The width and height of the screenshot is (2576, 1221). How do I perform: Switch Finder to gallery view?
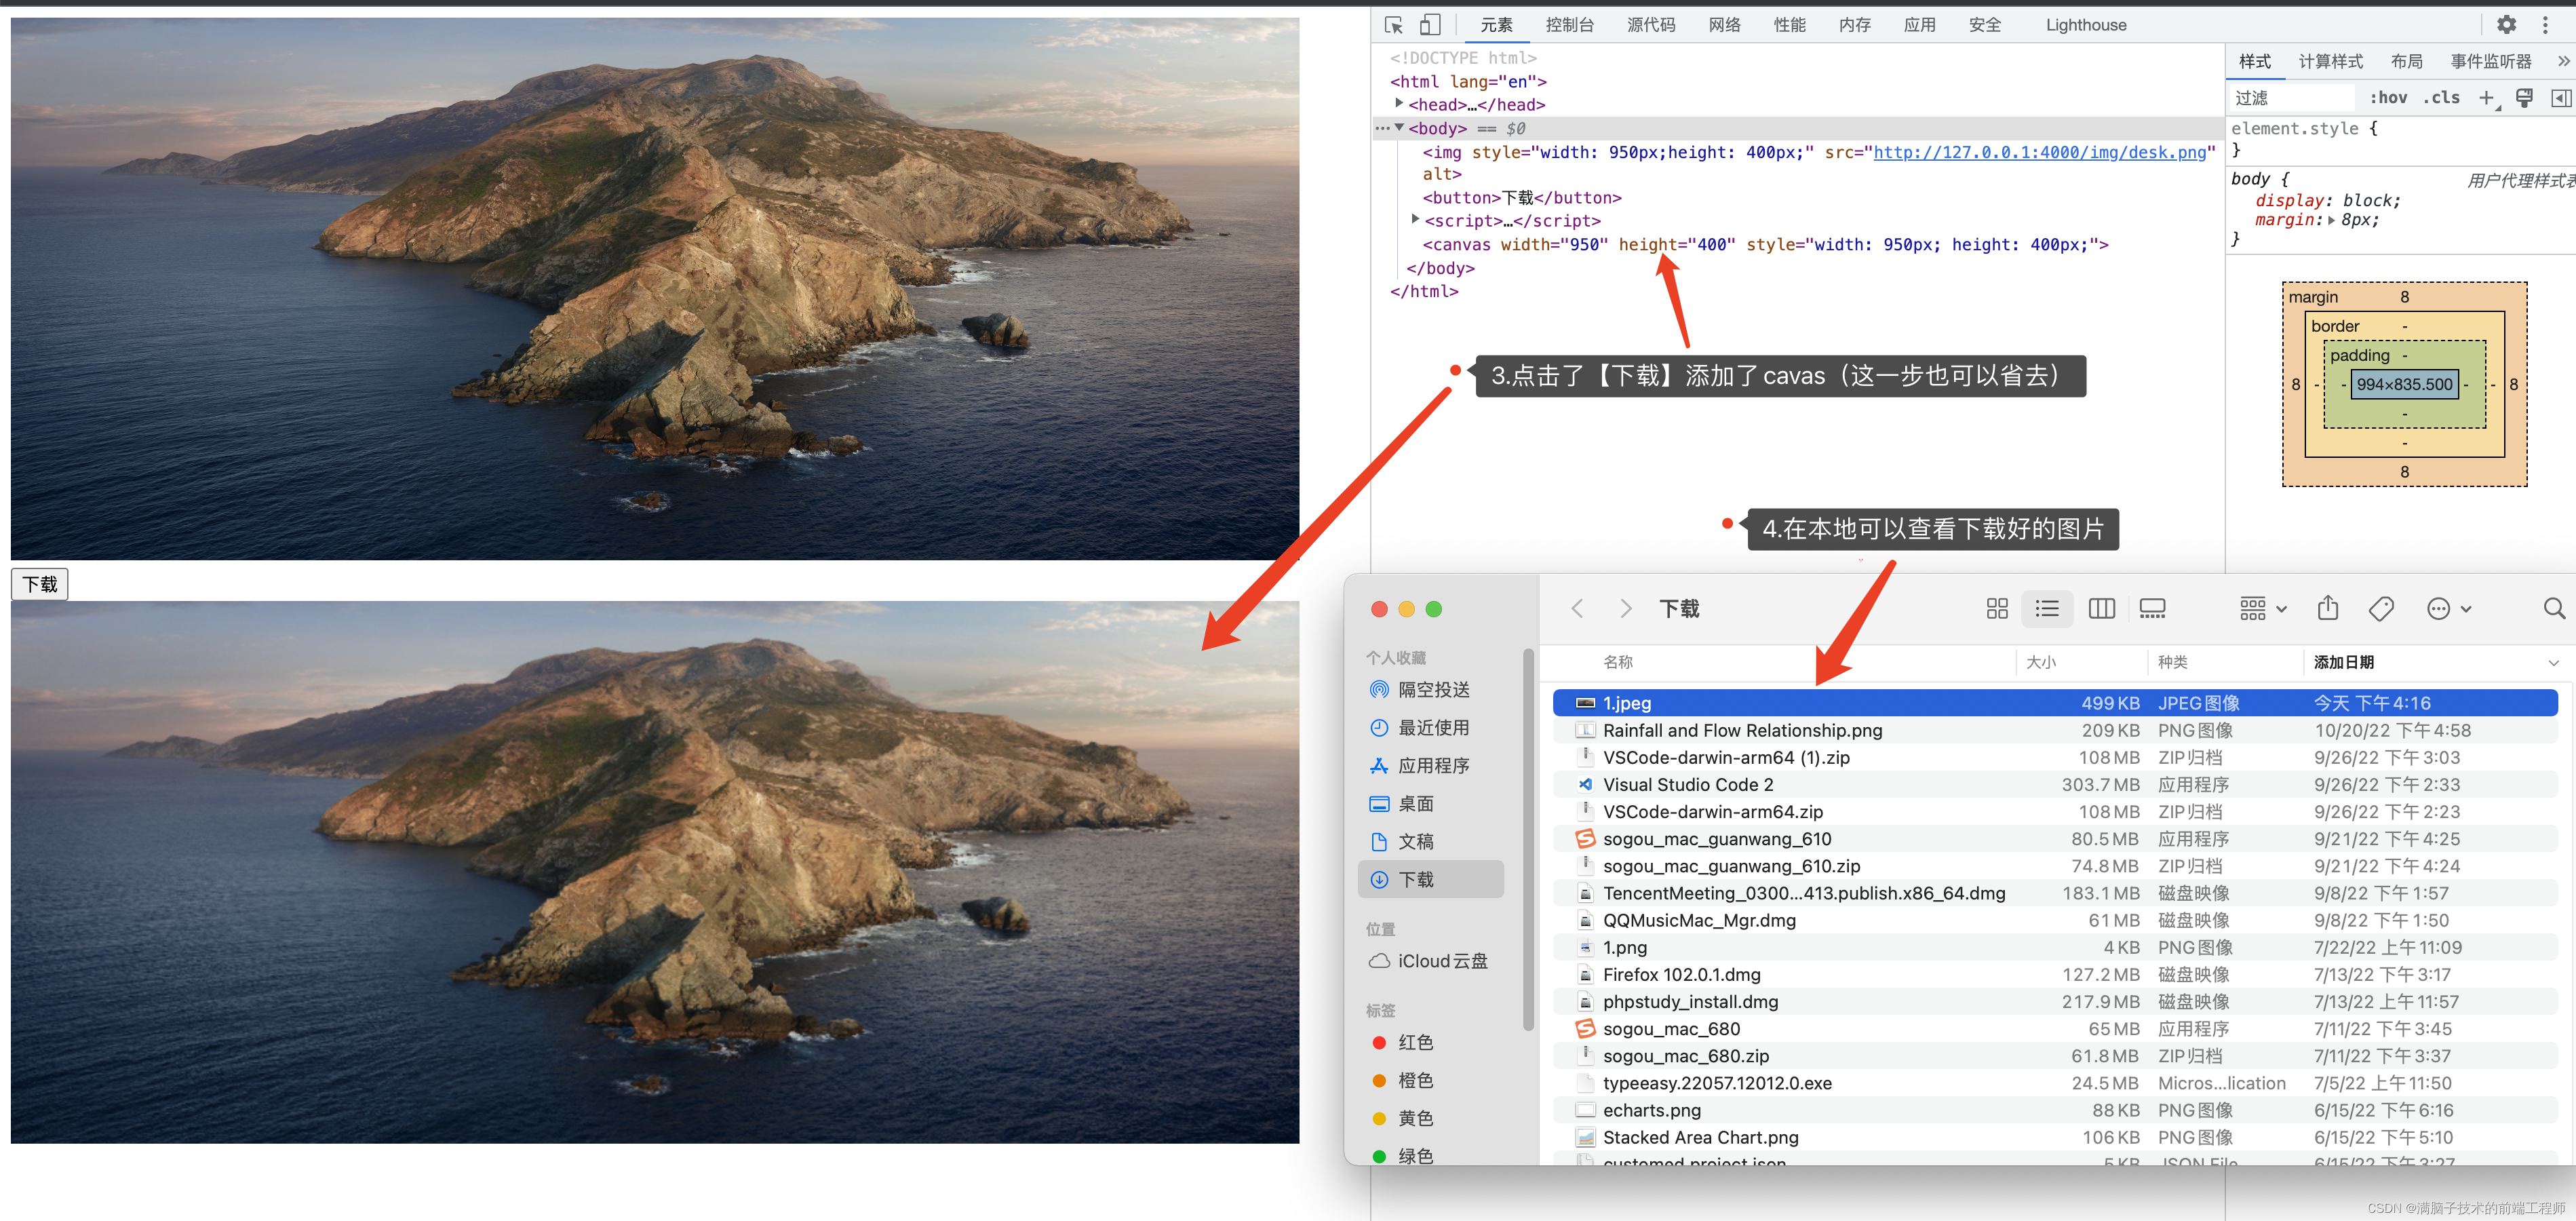[x=2153, y=609]
